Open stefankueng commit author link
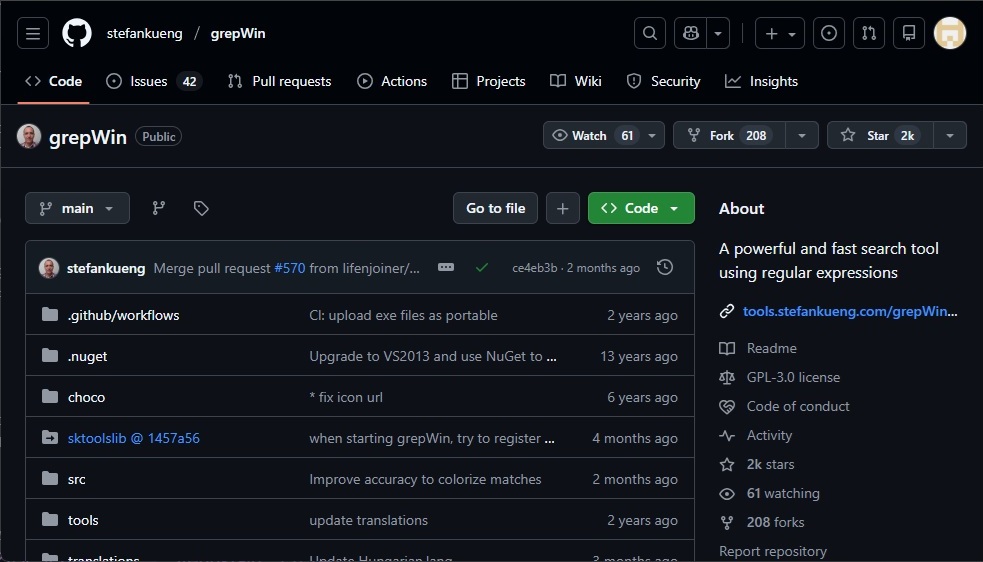 106,268
